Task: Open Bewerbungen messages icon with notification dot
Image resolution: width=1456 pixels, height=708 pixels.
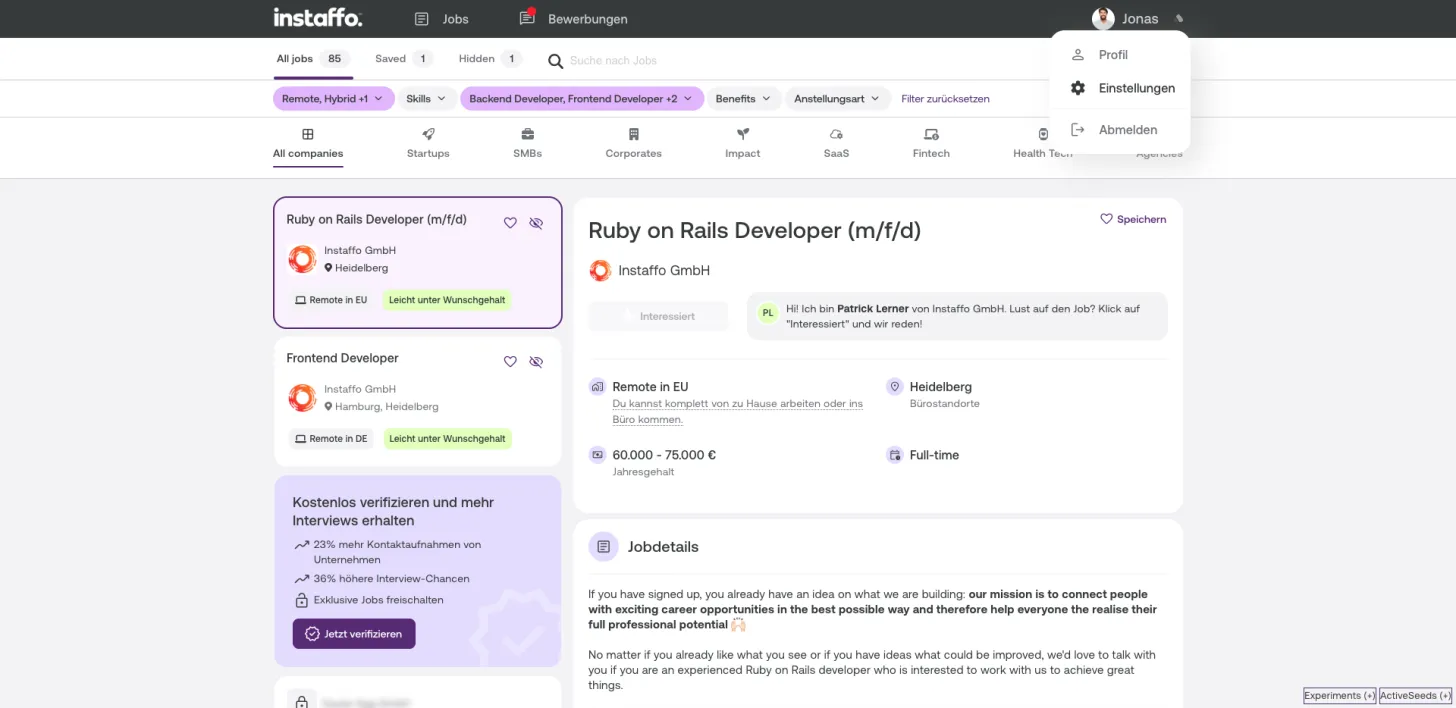Action: (x=527, y=18)
